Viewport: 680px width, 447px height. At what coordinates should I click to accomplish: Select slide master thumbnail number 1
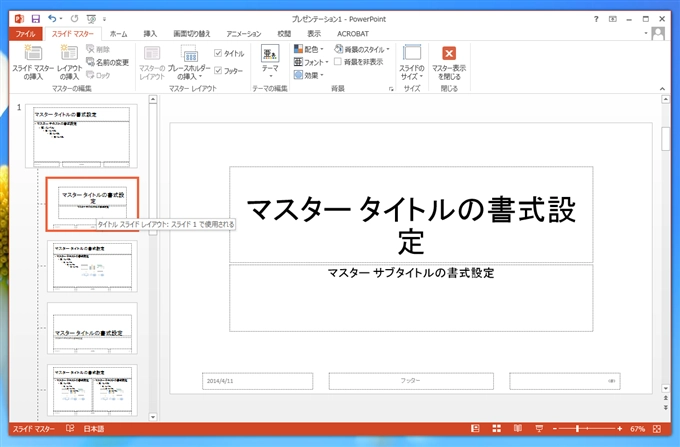click(82, 136)
